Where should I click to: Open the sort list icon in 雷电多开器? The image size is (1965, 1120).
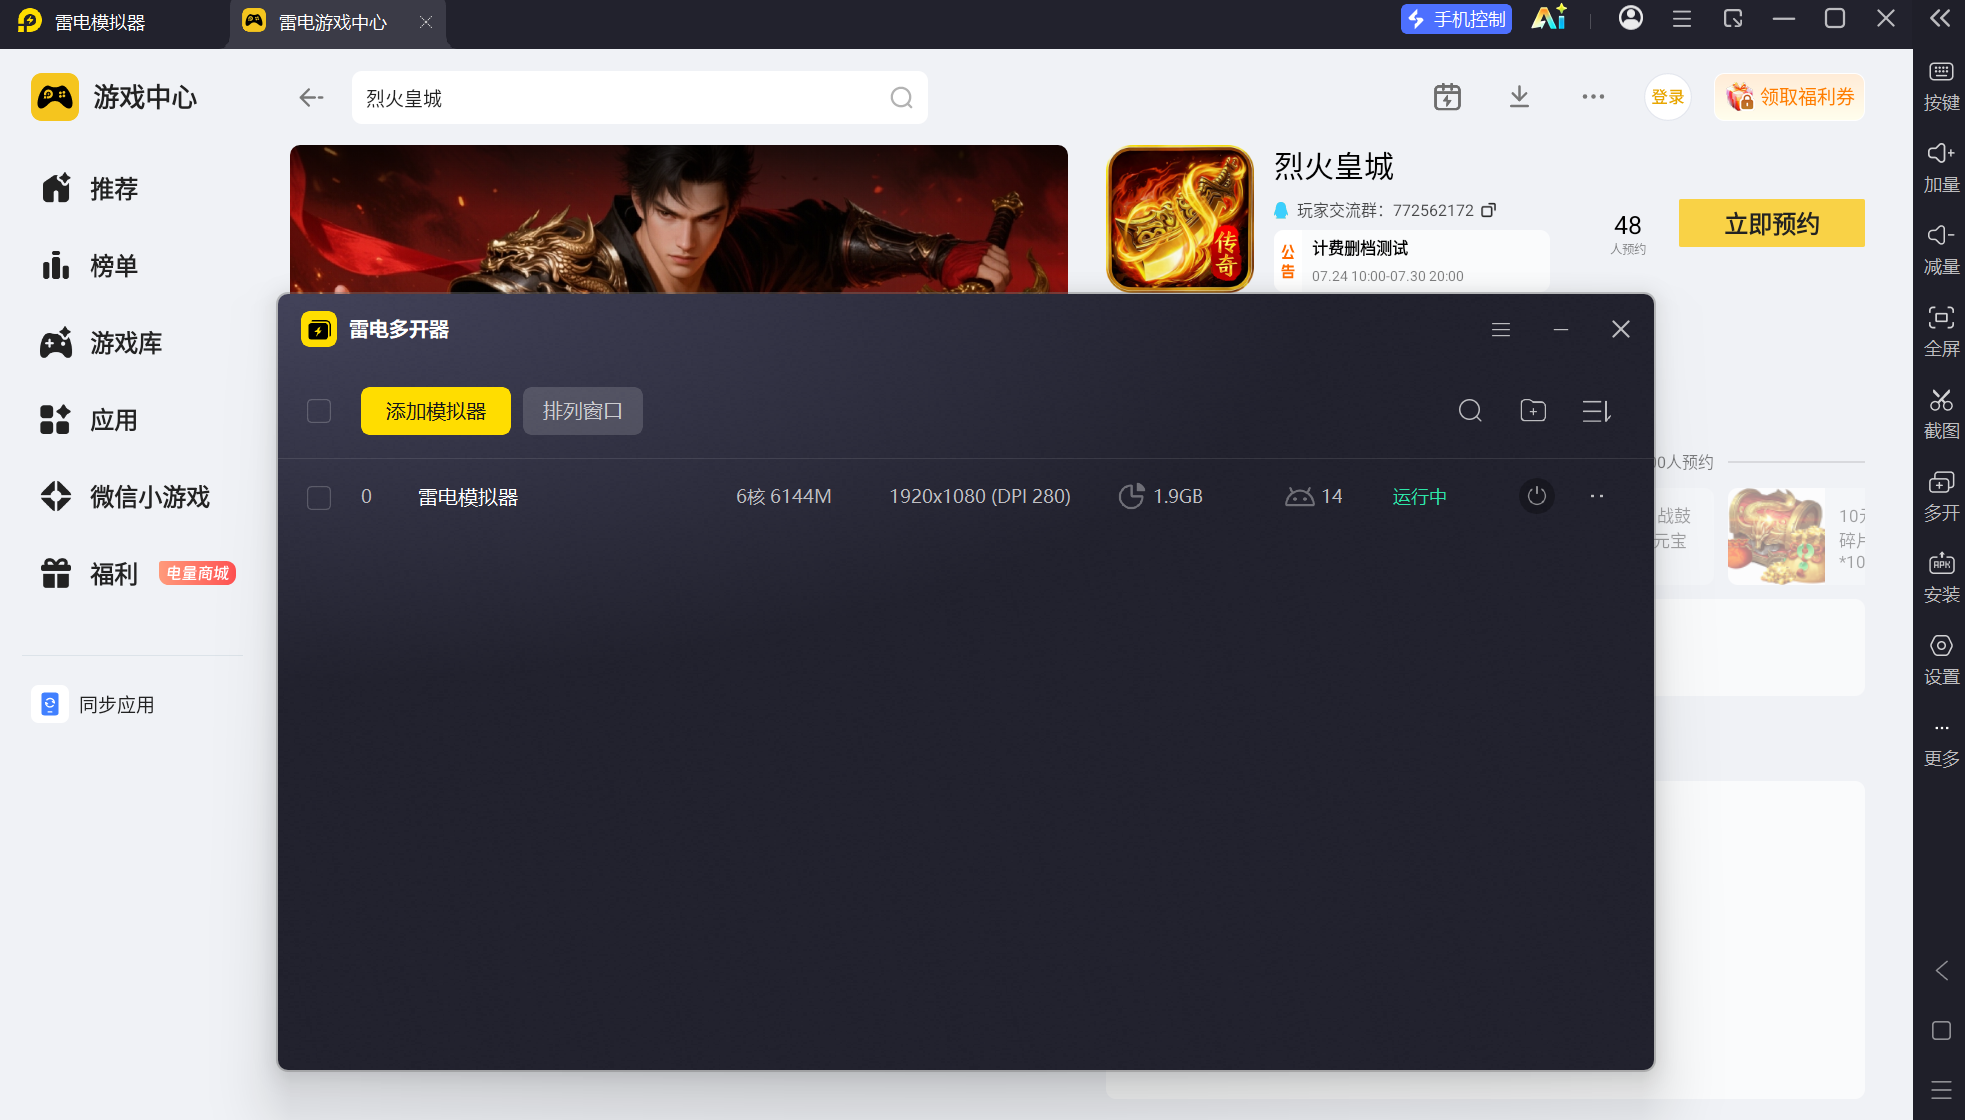[x=1597, y=410]
